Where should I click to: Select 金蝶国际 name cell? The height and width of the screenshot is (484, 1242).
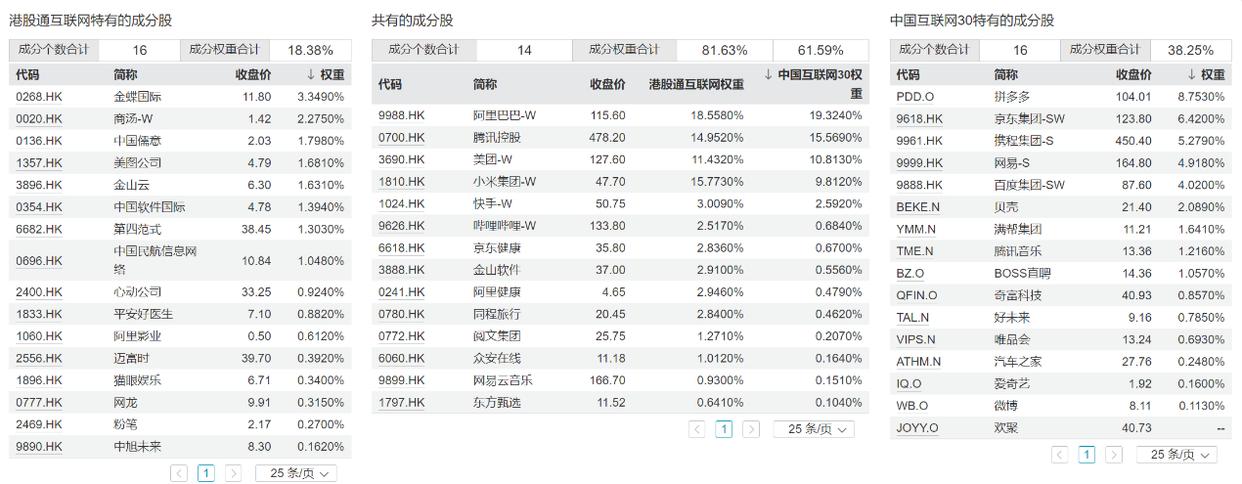pos(137,97)
